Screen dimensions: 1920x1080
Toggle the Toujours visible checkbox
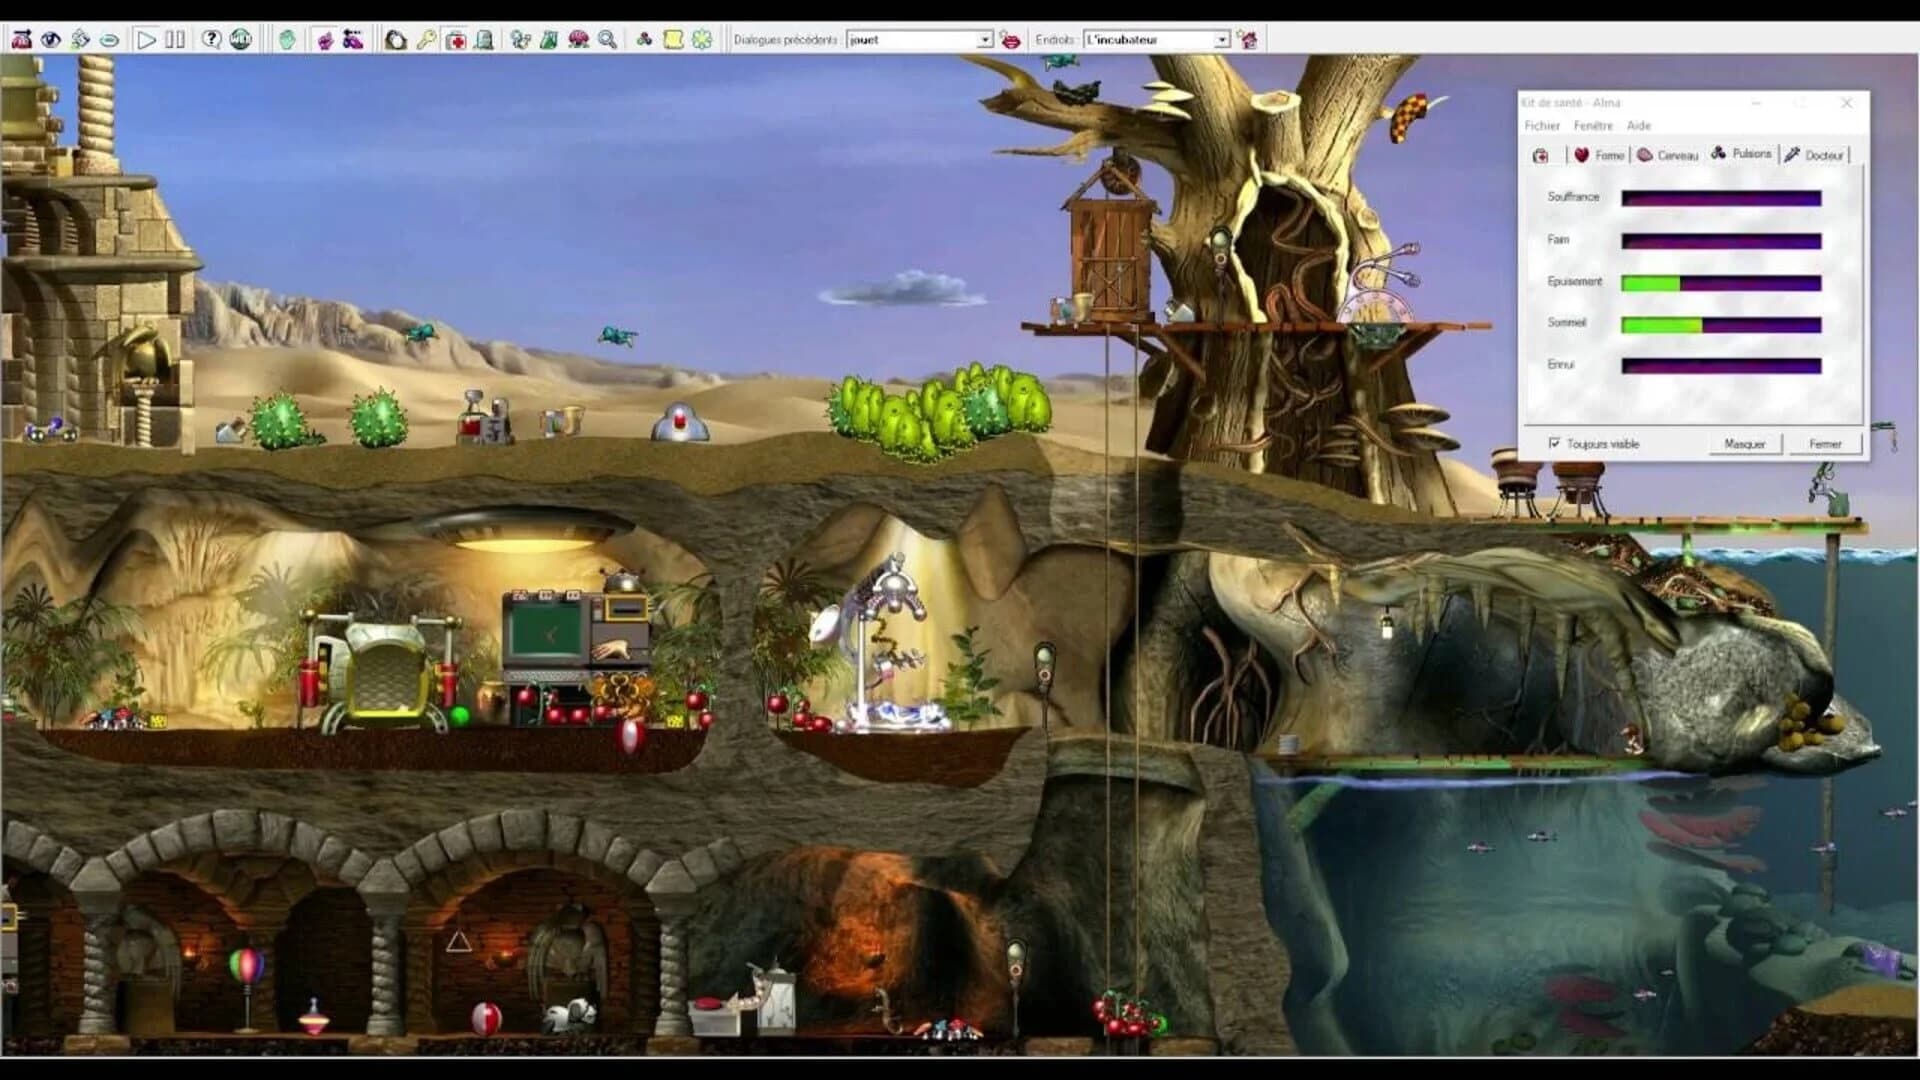coord(1555,442)
